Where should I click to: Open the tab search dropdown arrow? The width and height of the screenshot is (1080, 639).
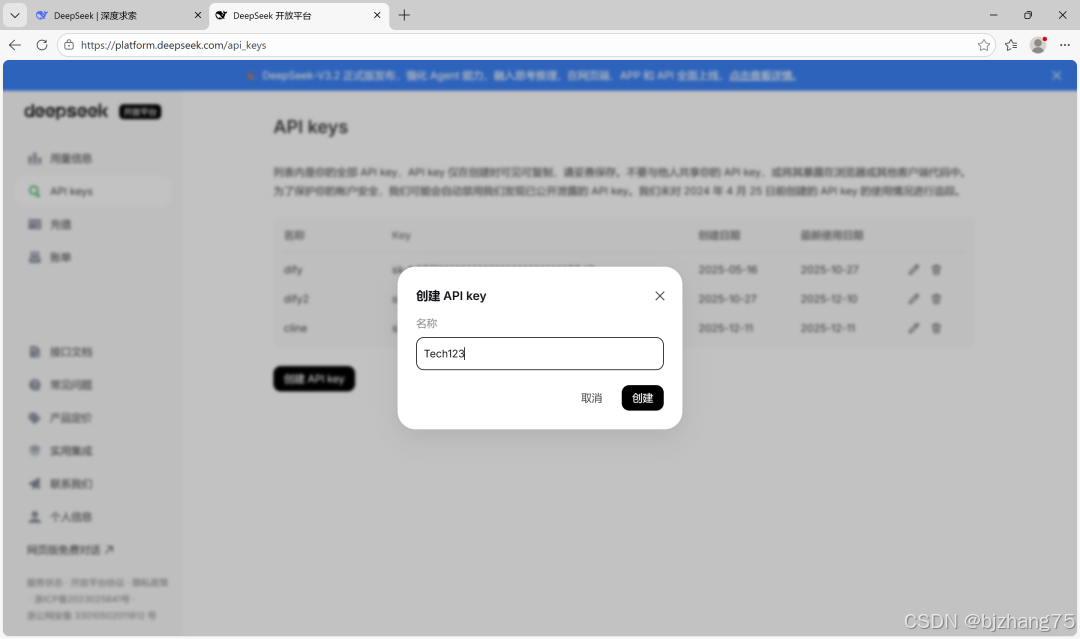click(14, 15)
